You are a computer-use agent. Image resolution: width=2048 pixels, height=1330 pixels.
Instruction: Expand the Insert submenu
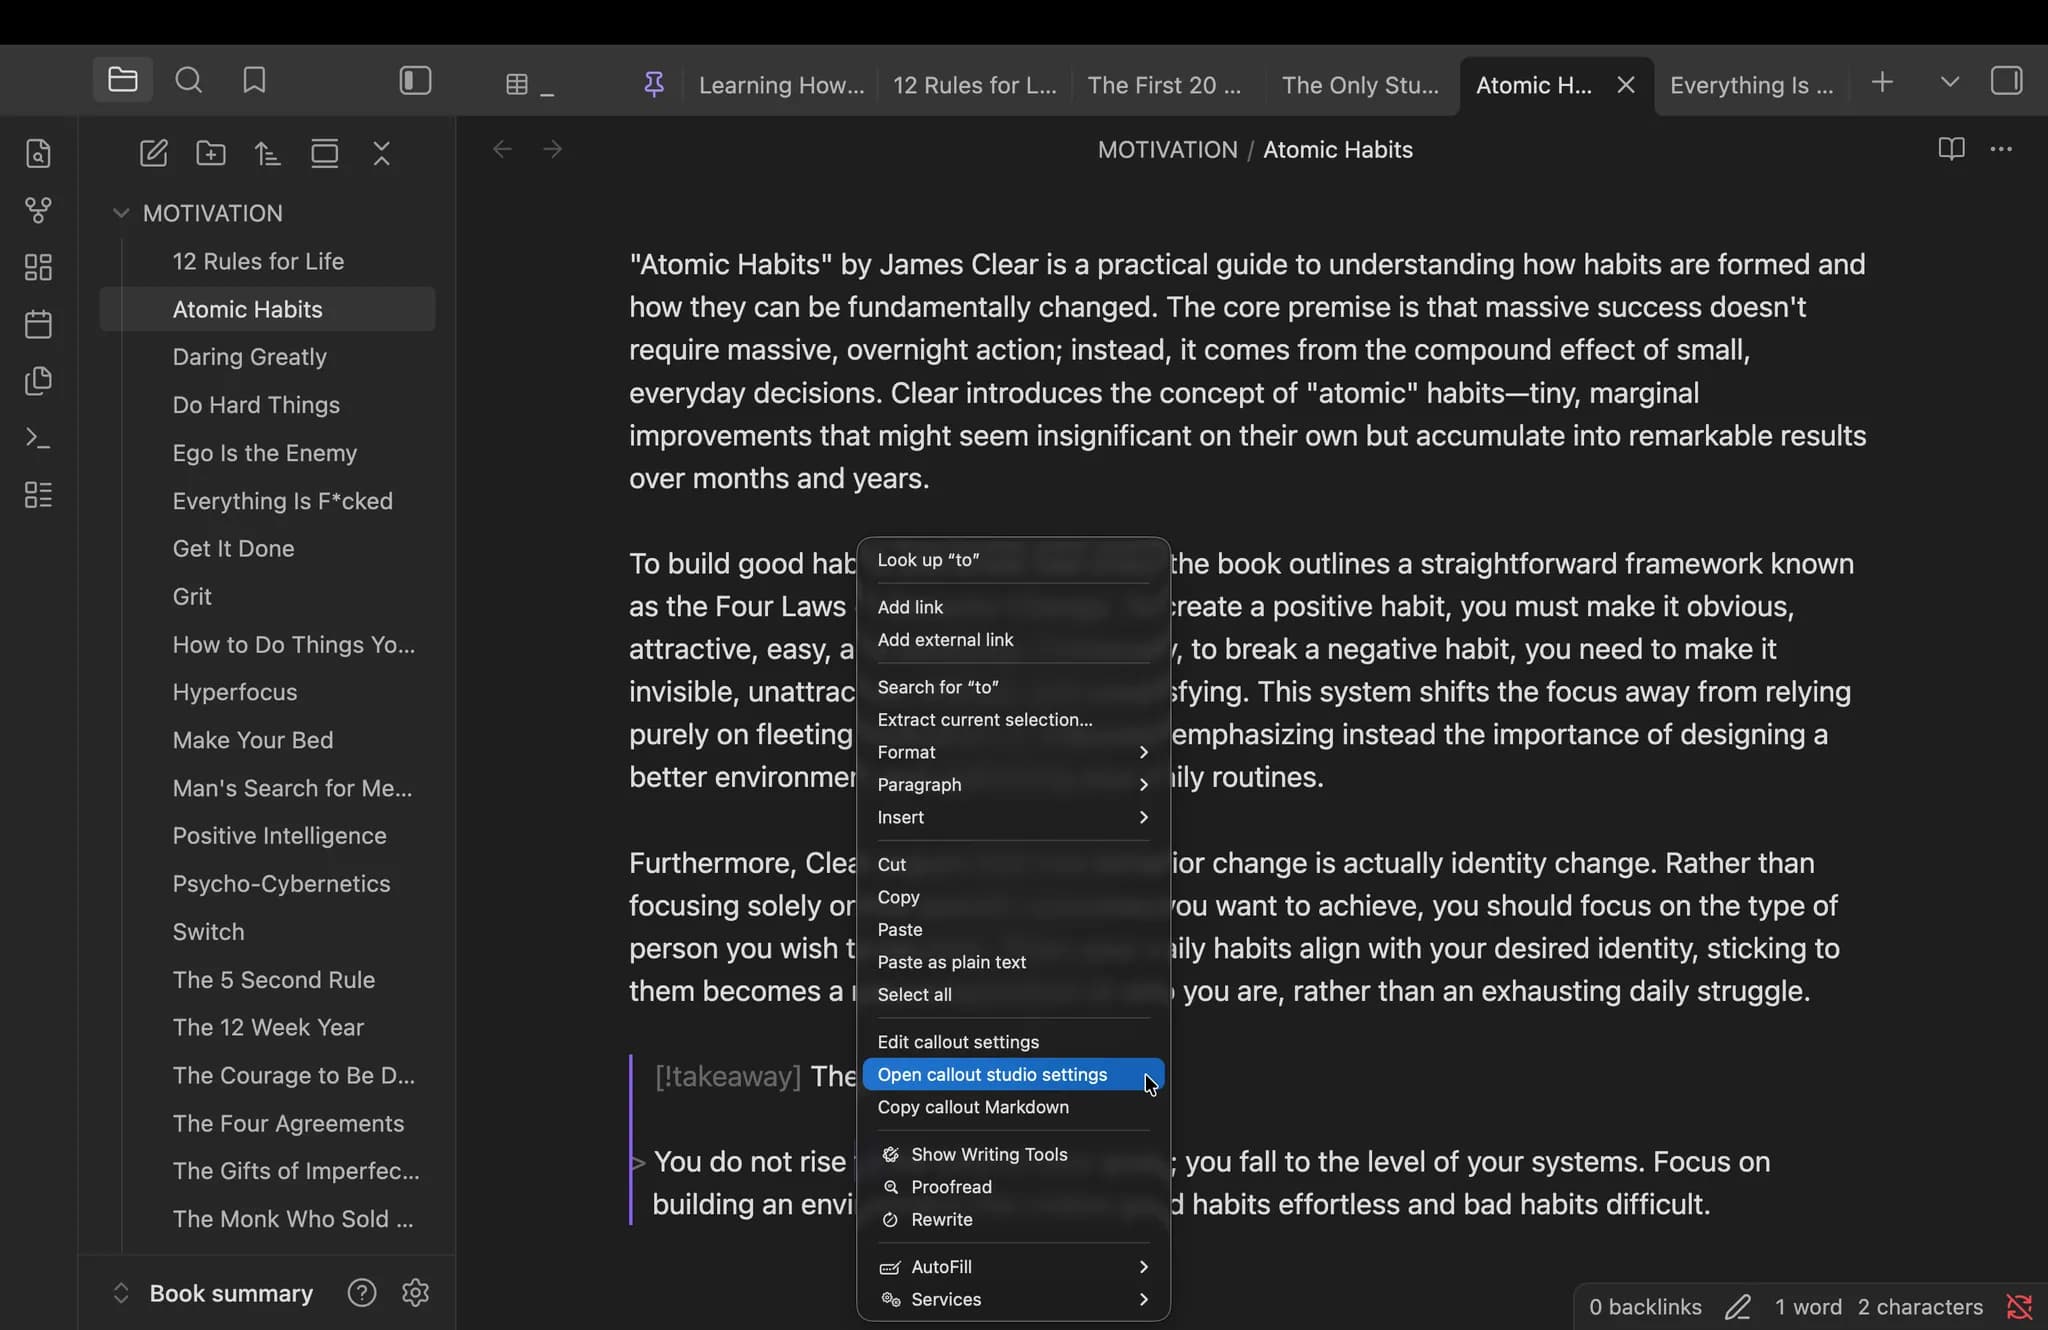tap(1013, 817)
